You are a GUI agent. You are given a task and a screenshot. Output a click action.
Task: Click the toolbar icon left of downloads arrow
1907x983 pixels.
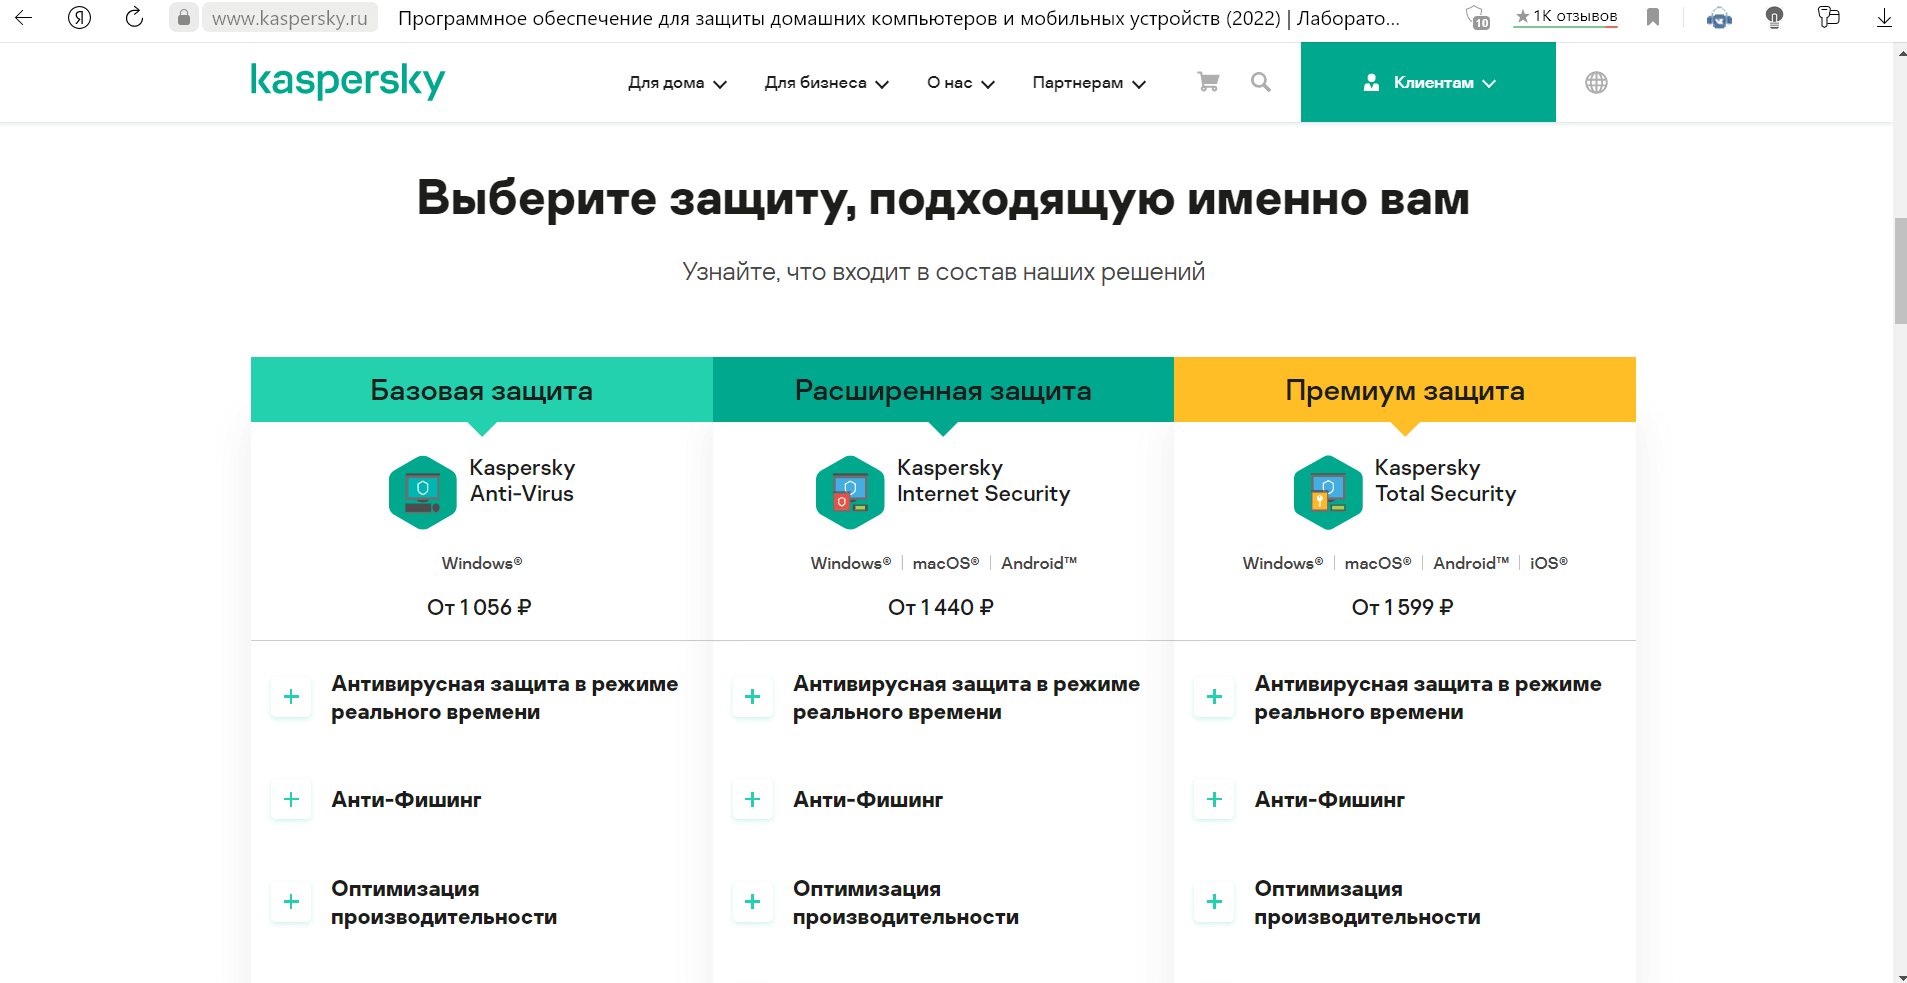tap(1828, 17)
